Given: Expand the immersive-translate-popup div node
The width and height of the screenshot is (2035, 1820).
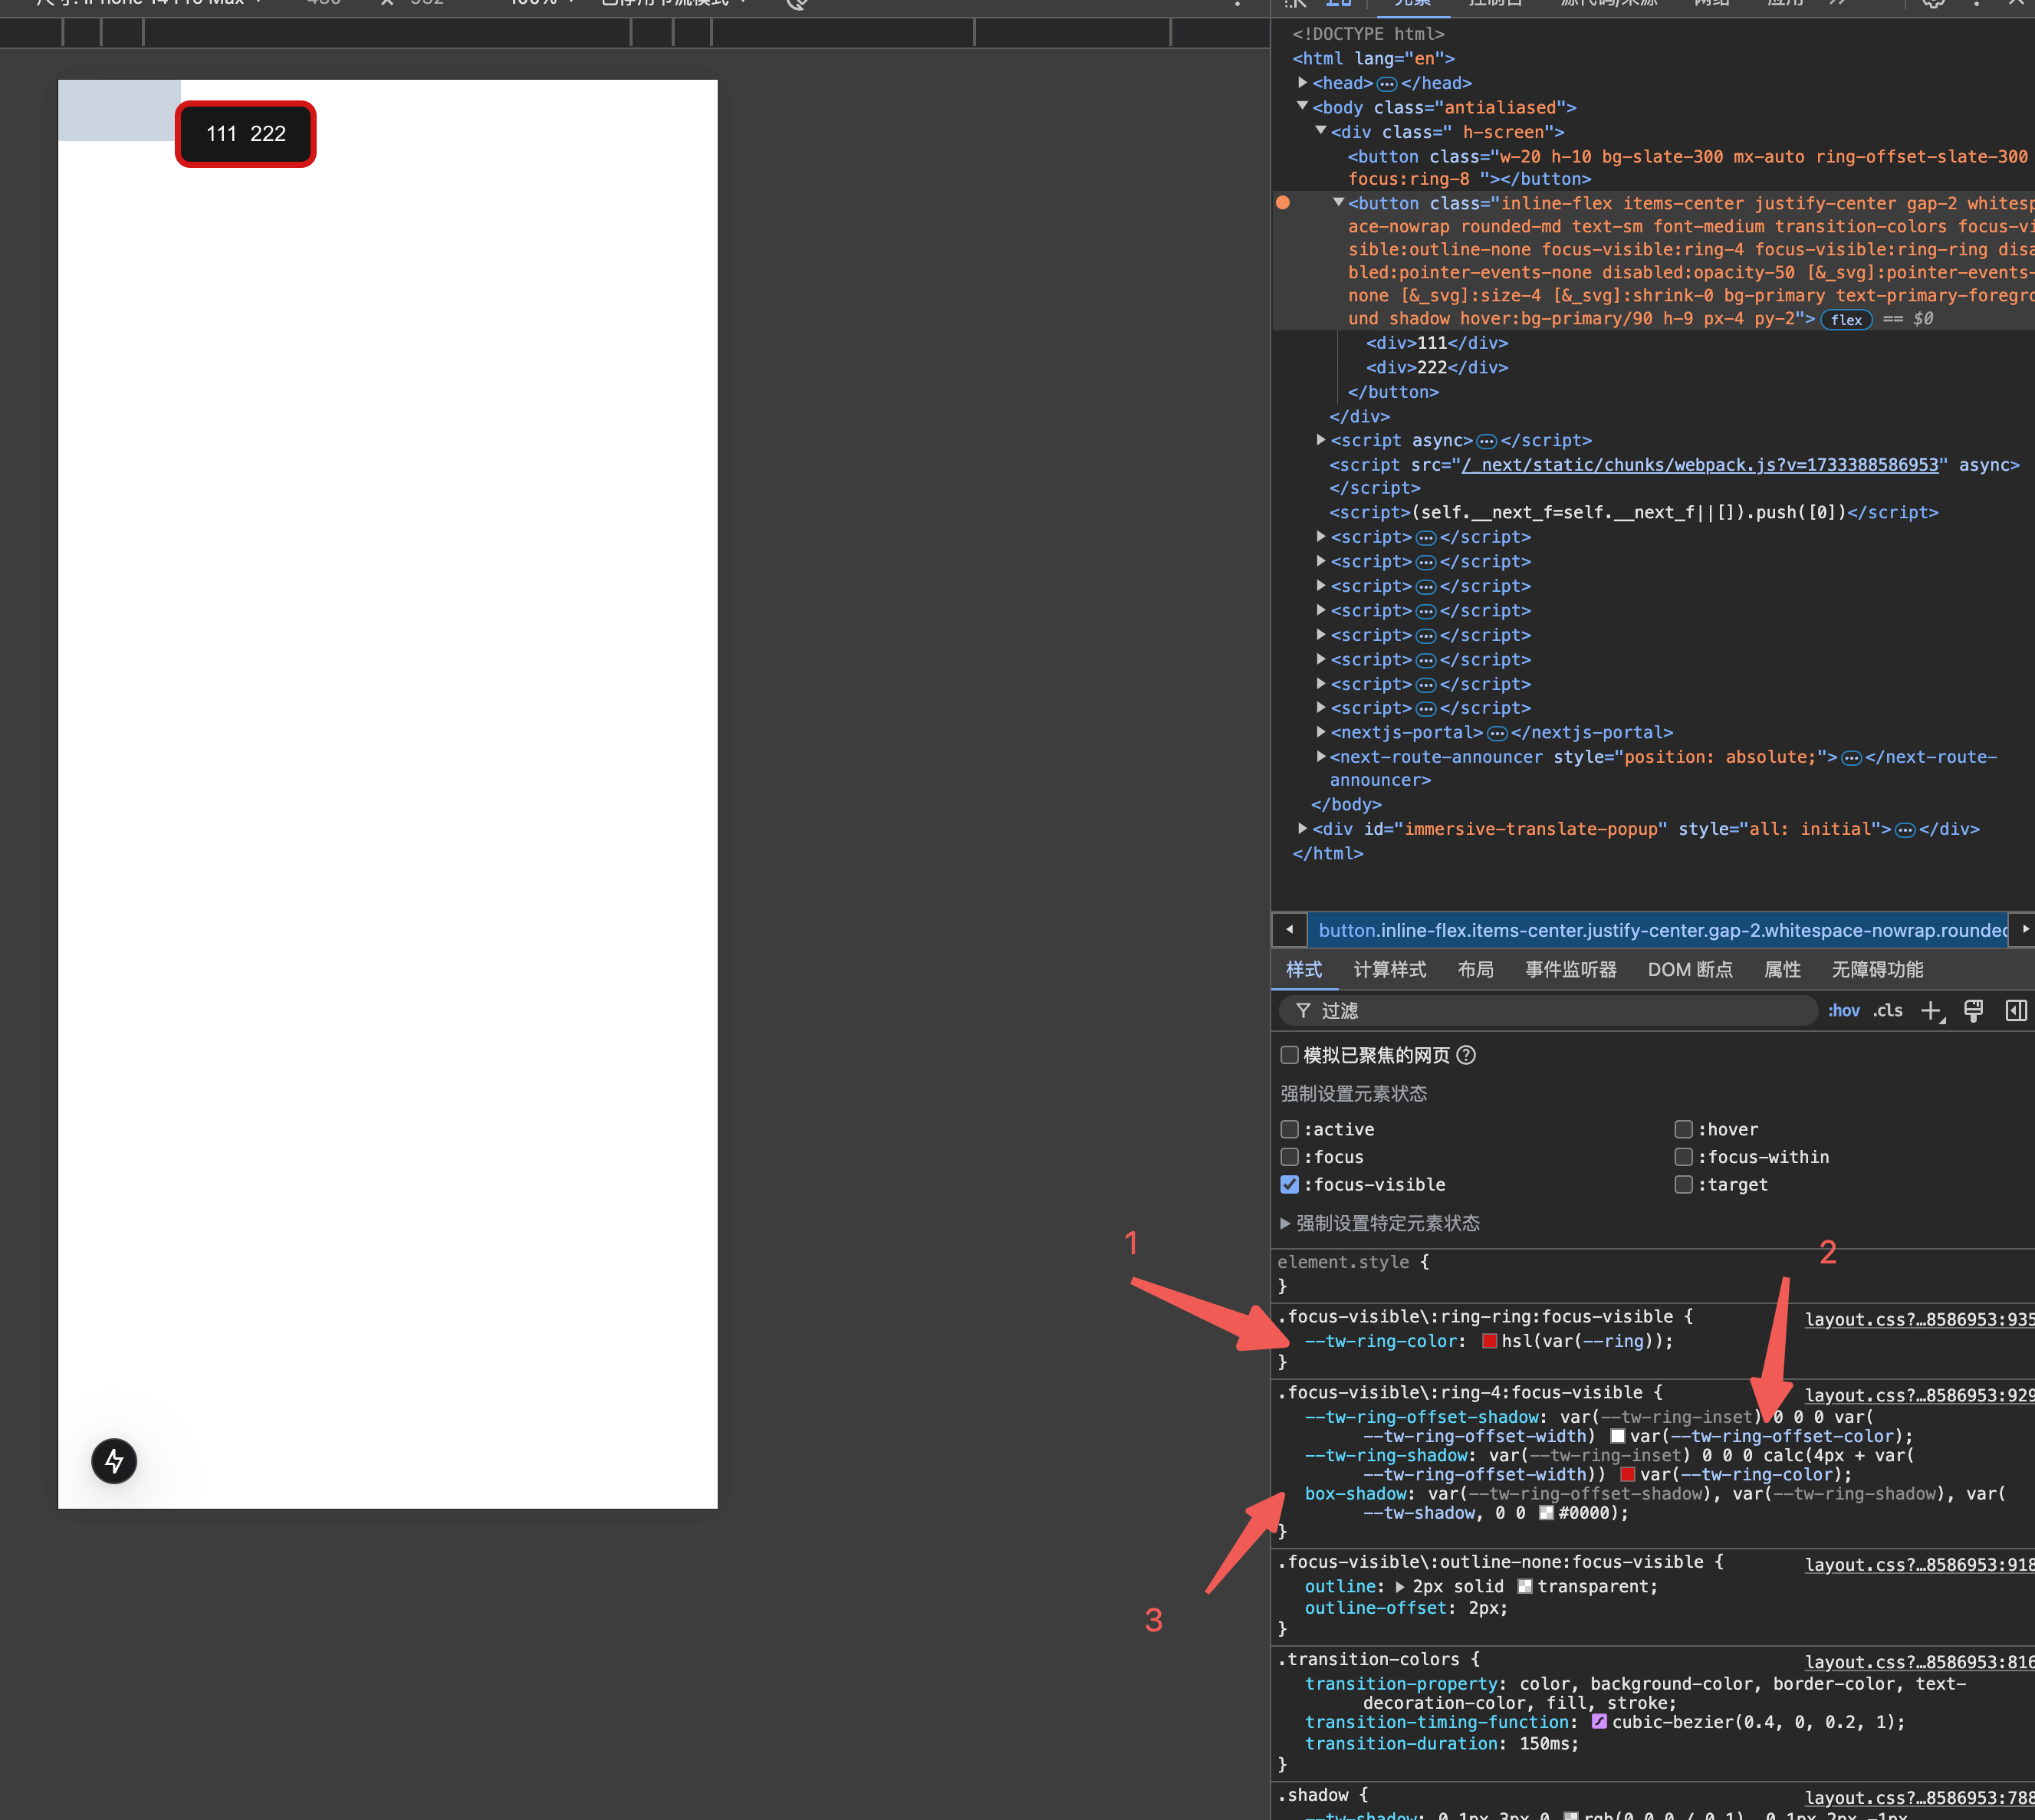Looking at the screenshot, I should pos(1302,829).
